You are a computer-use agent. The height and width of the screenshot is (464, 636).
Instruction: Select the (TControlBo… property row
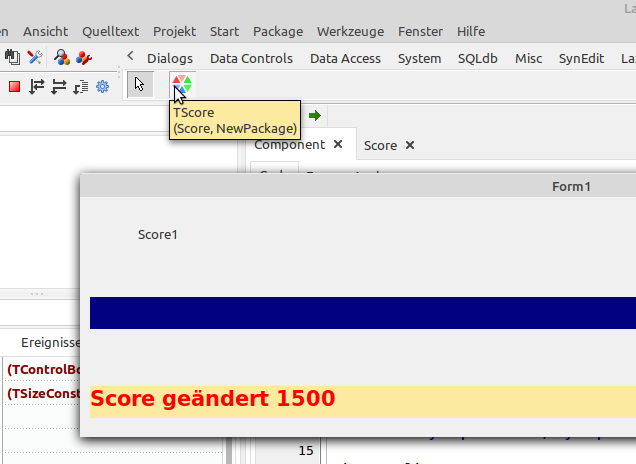coord(43,369)
